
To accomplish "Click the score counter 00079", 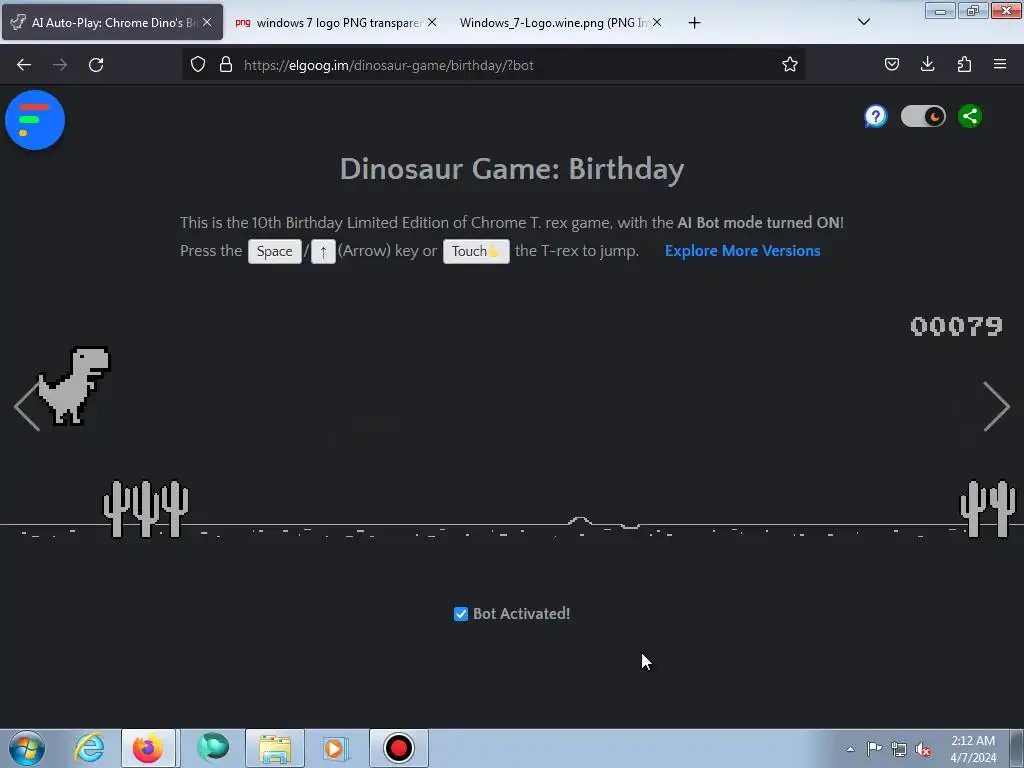I will point(956,326).
